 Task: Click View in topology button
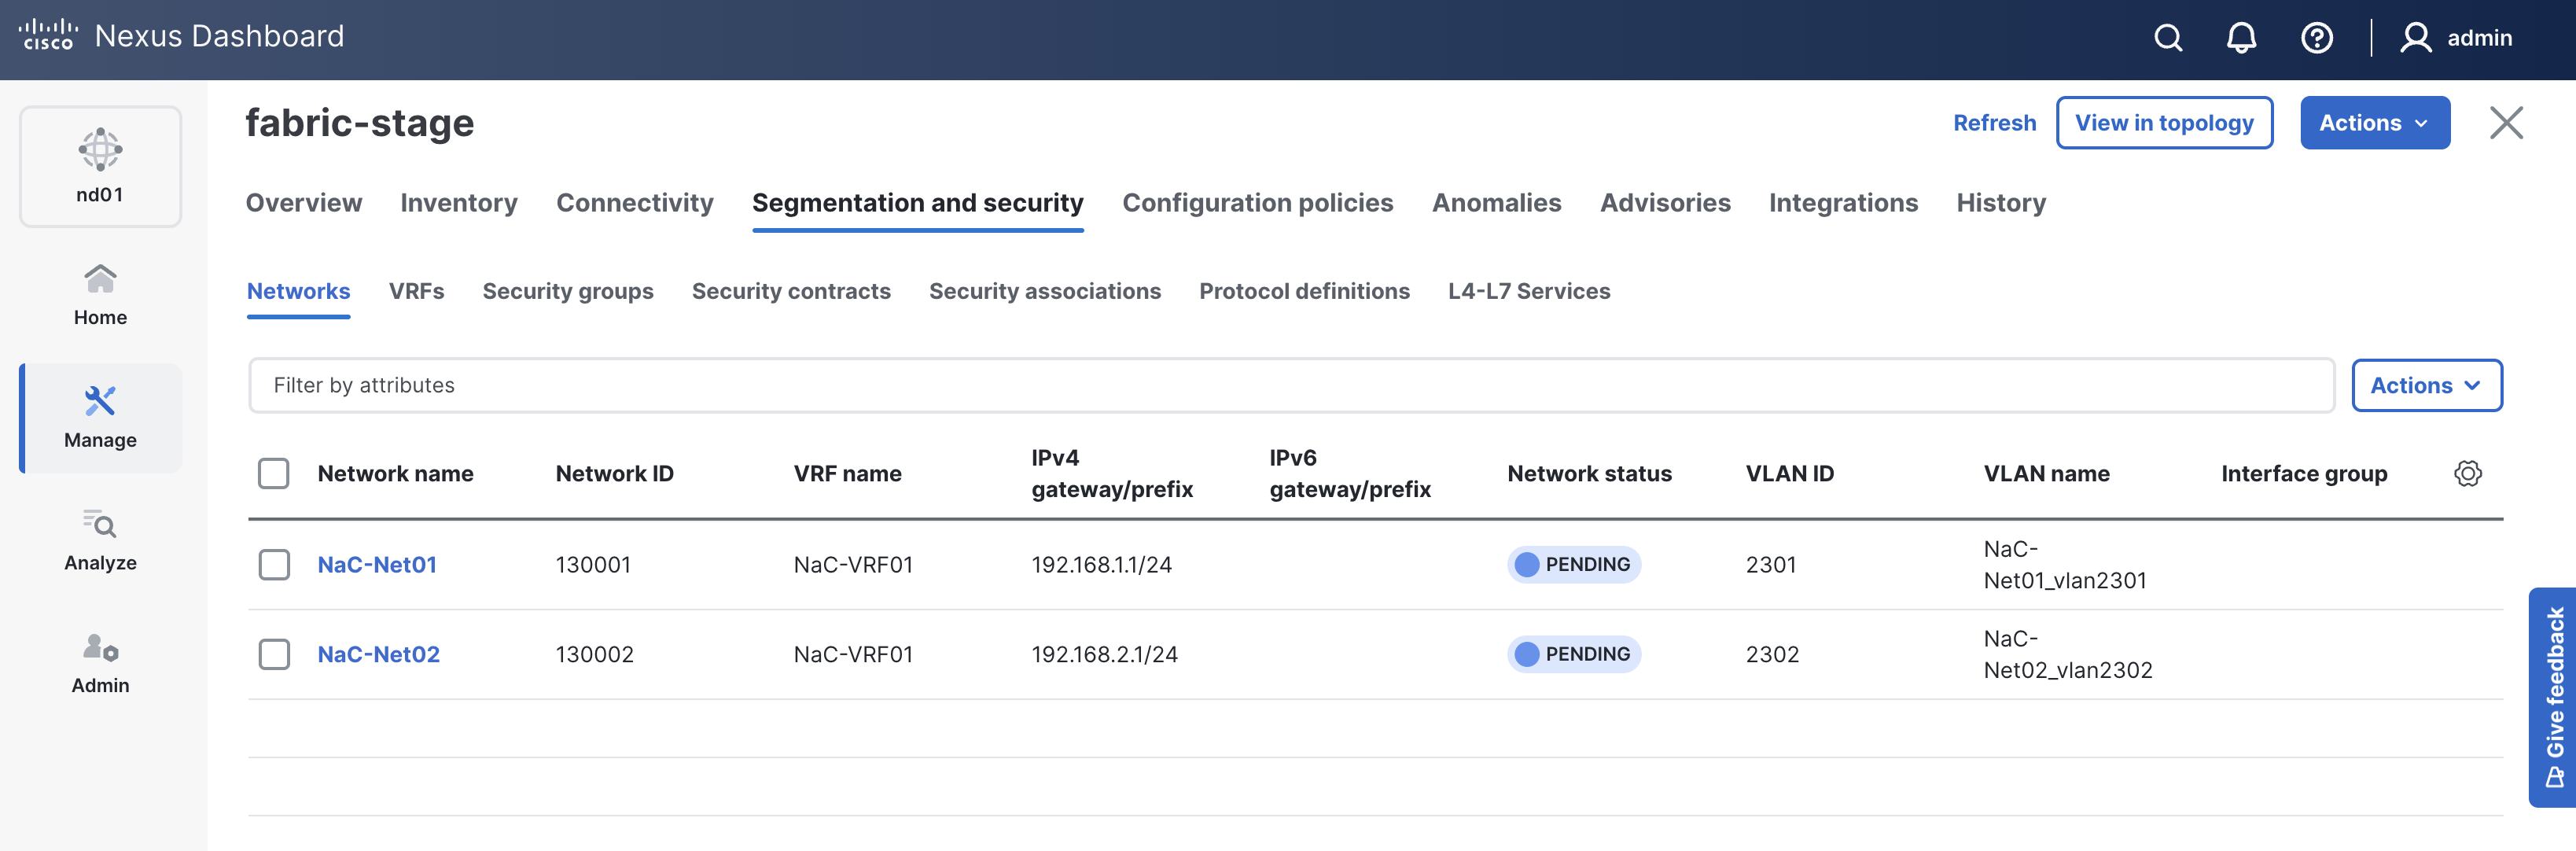(2163, 123)
